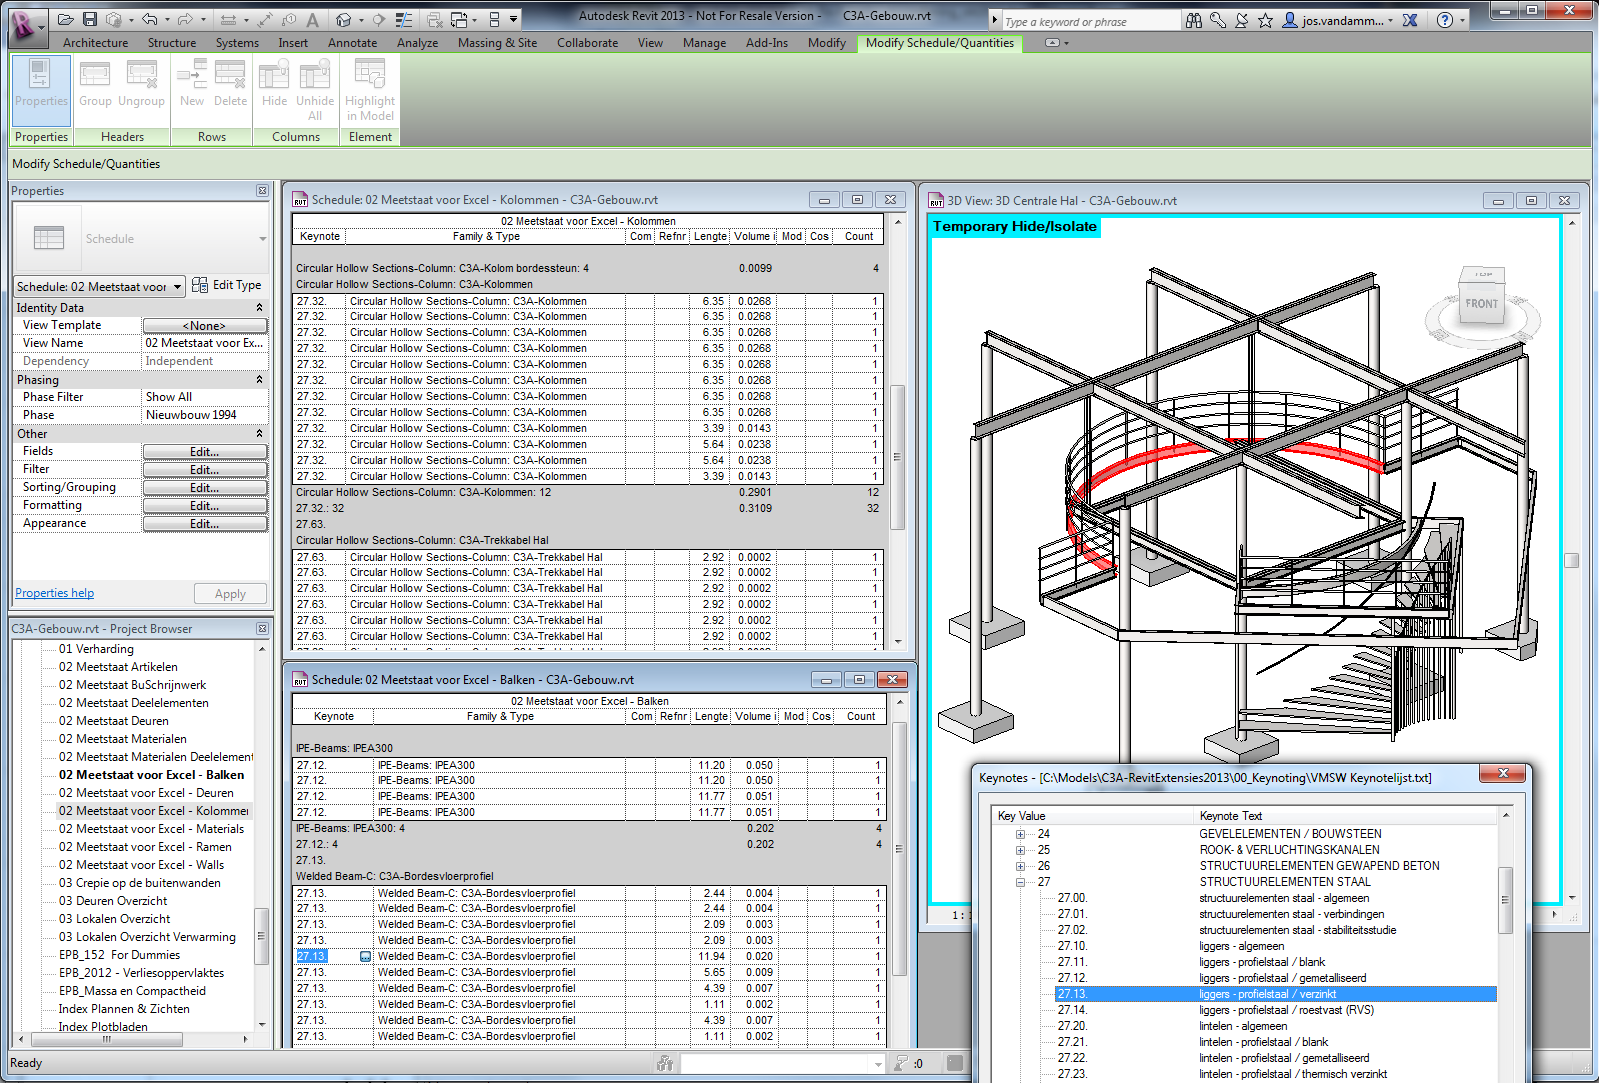The height and width of the screenshot is (1083, 1599).
Task: Collapse the Identity Data section
Action: [259, 308]
